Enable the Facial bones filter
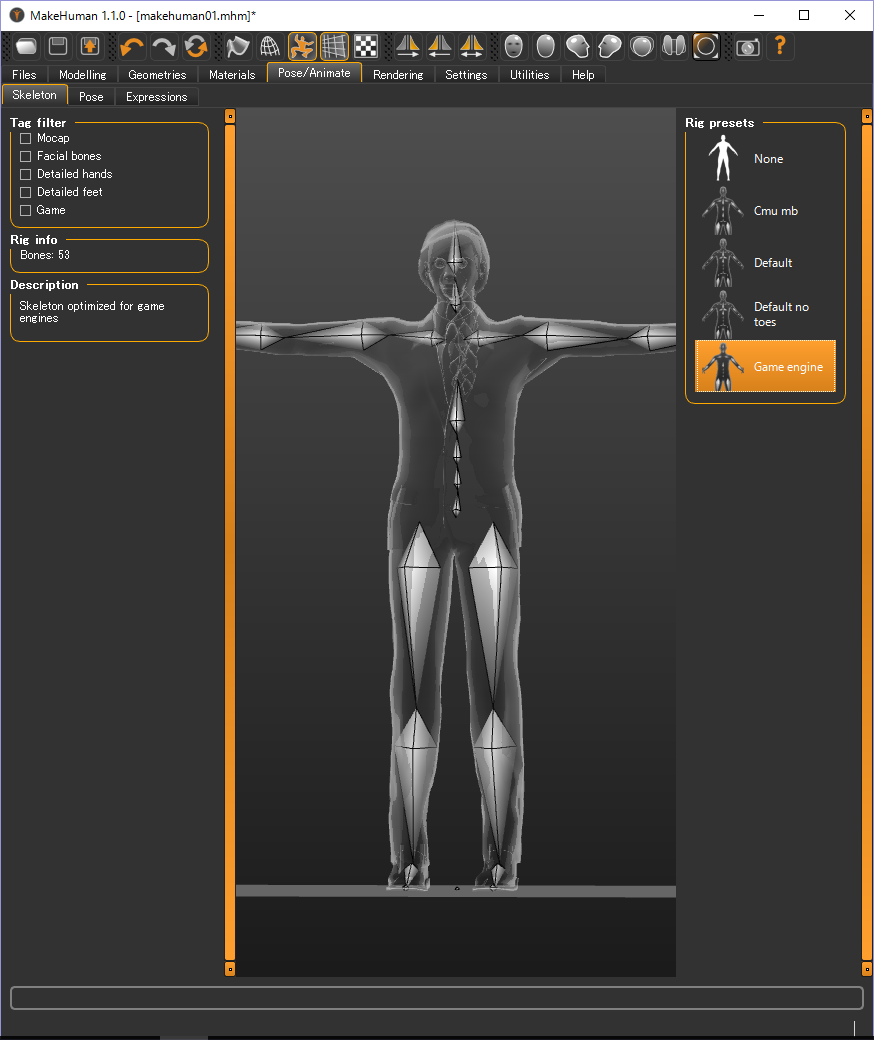Screen dimensions: 874x1040 (24, 156)
